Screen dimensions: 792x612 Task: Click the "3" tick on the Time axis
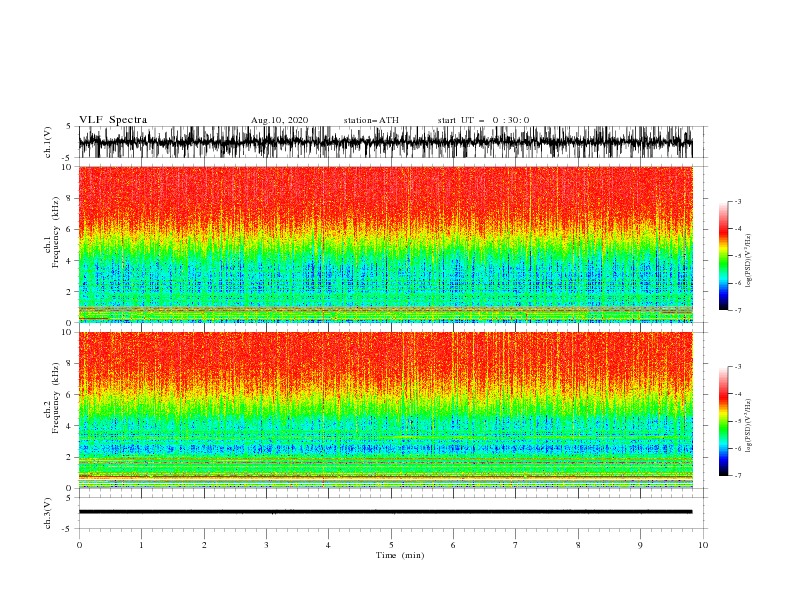coord(266,545)
